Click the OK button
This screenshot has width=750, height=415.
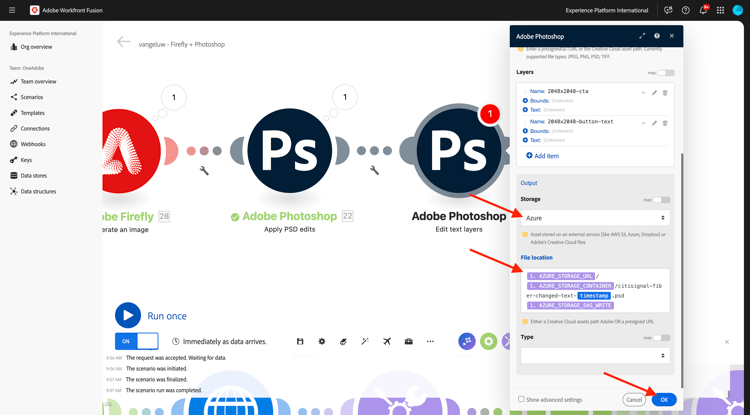pos(664,400)
